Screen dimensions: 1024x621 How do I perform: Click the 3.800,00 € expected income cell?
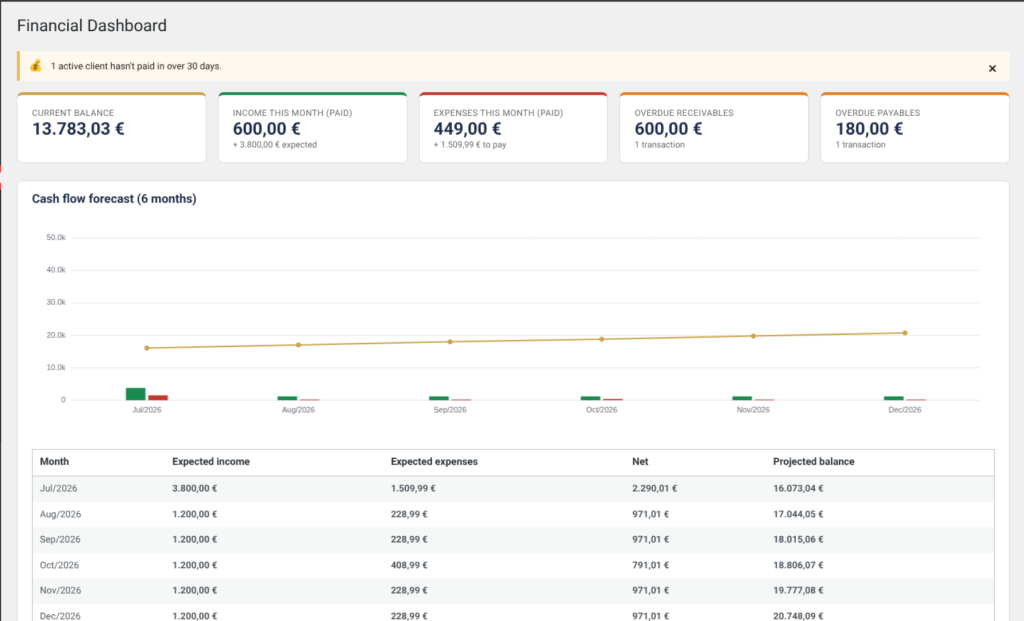pos(195,488)
